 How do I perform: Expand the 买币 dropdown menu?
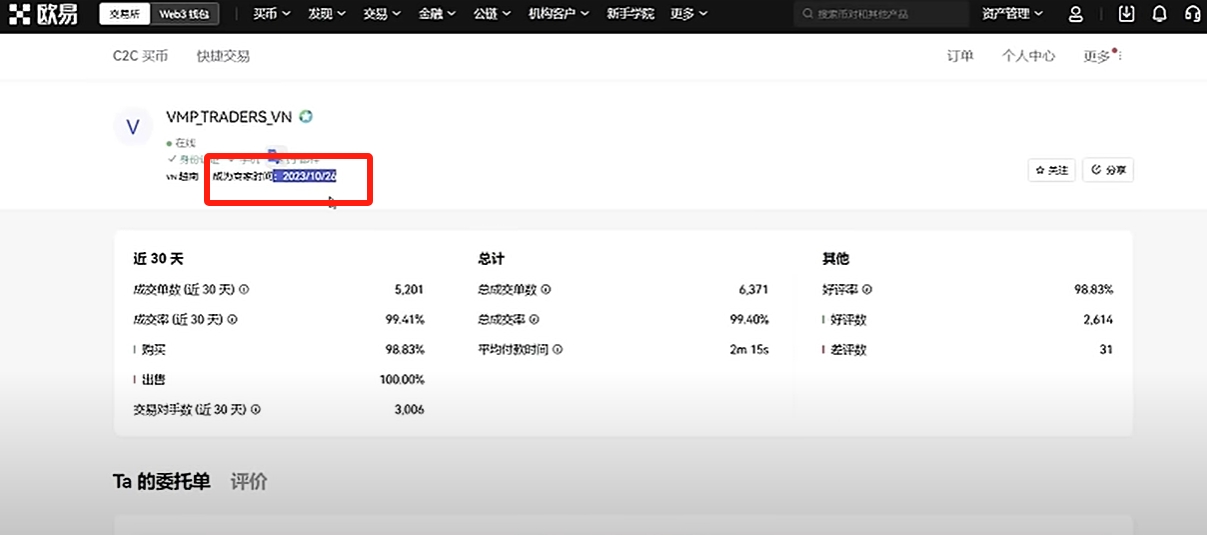271,14
